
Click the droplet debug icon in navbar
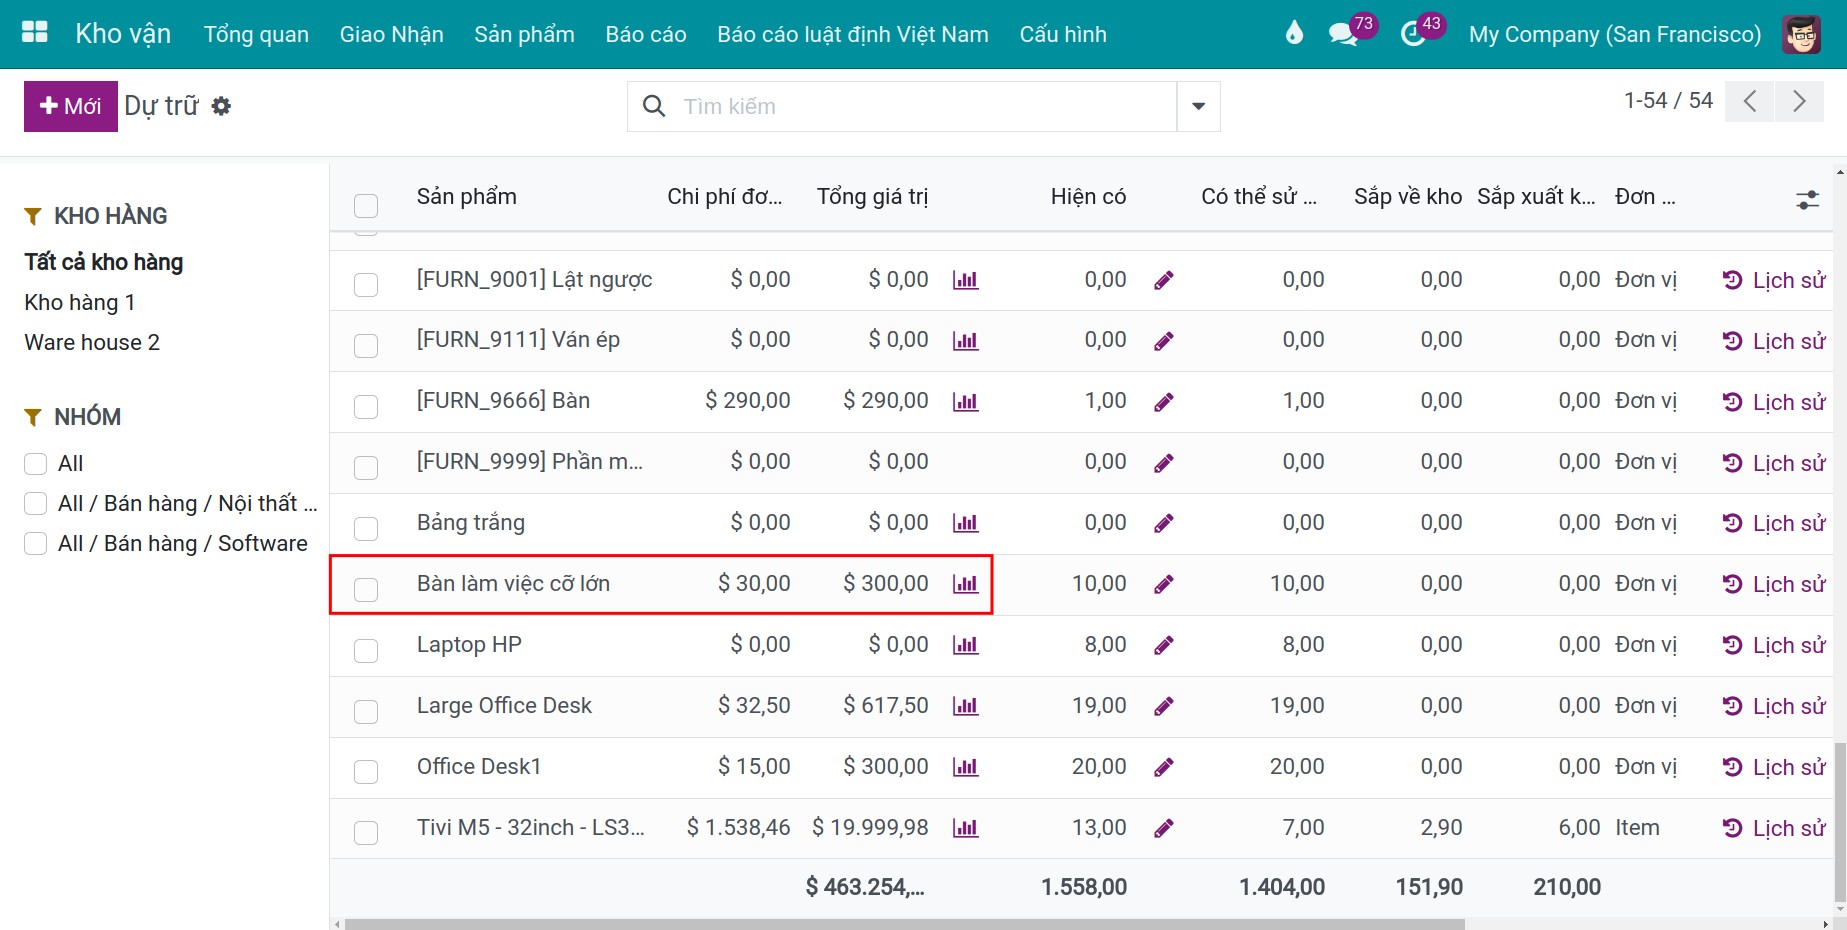(x=1294, y=34)
